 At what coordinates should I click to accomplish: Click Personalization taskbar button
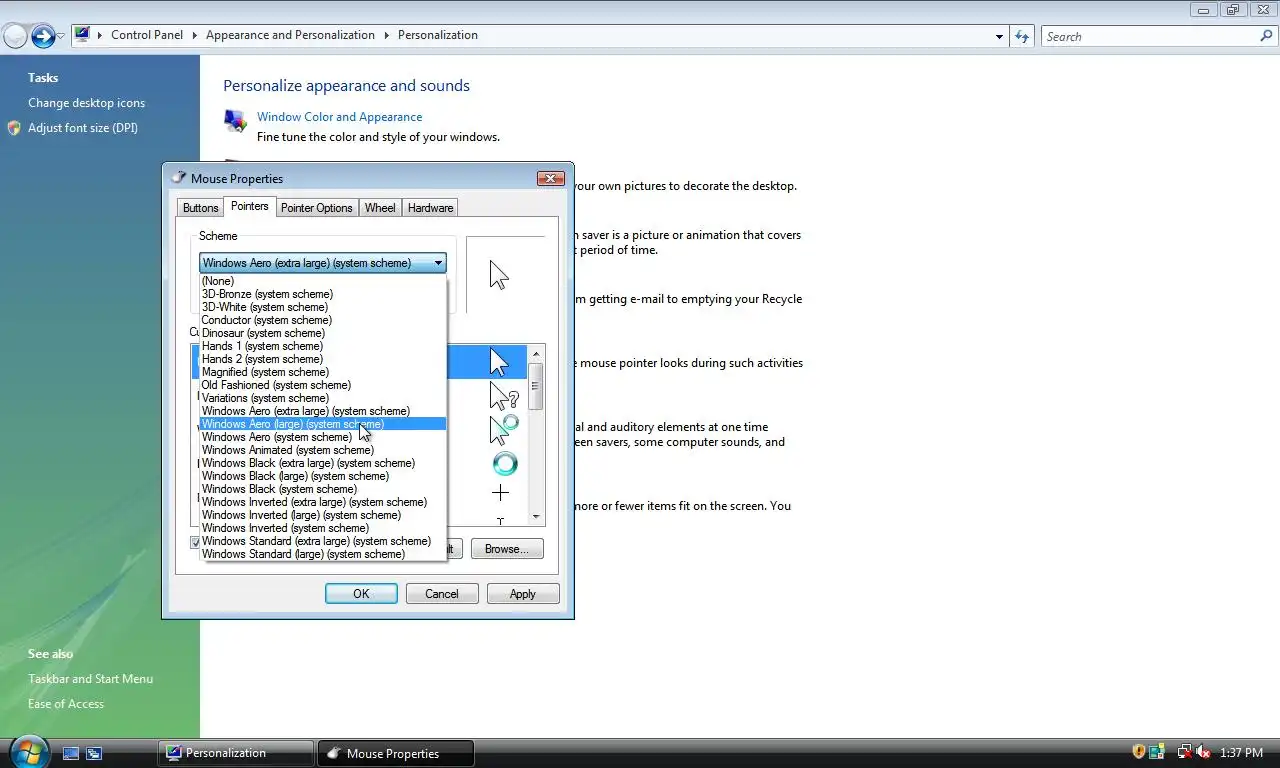236,753
